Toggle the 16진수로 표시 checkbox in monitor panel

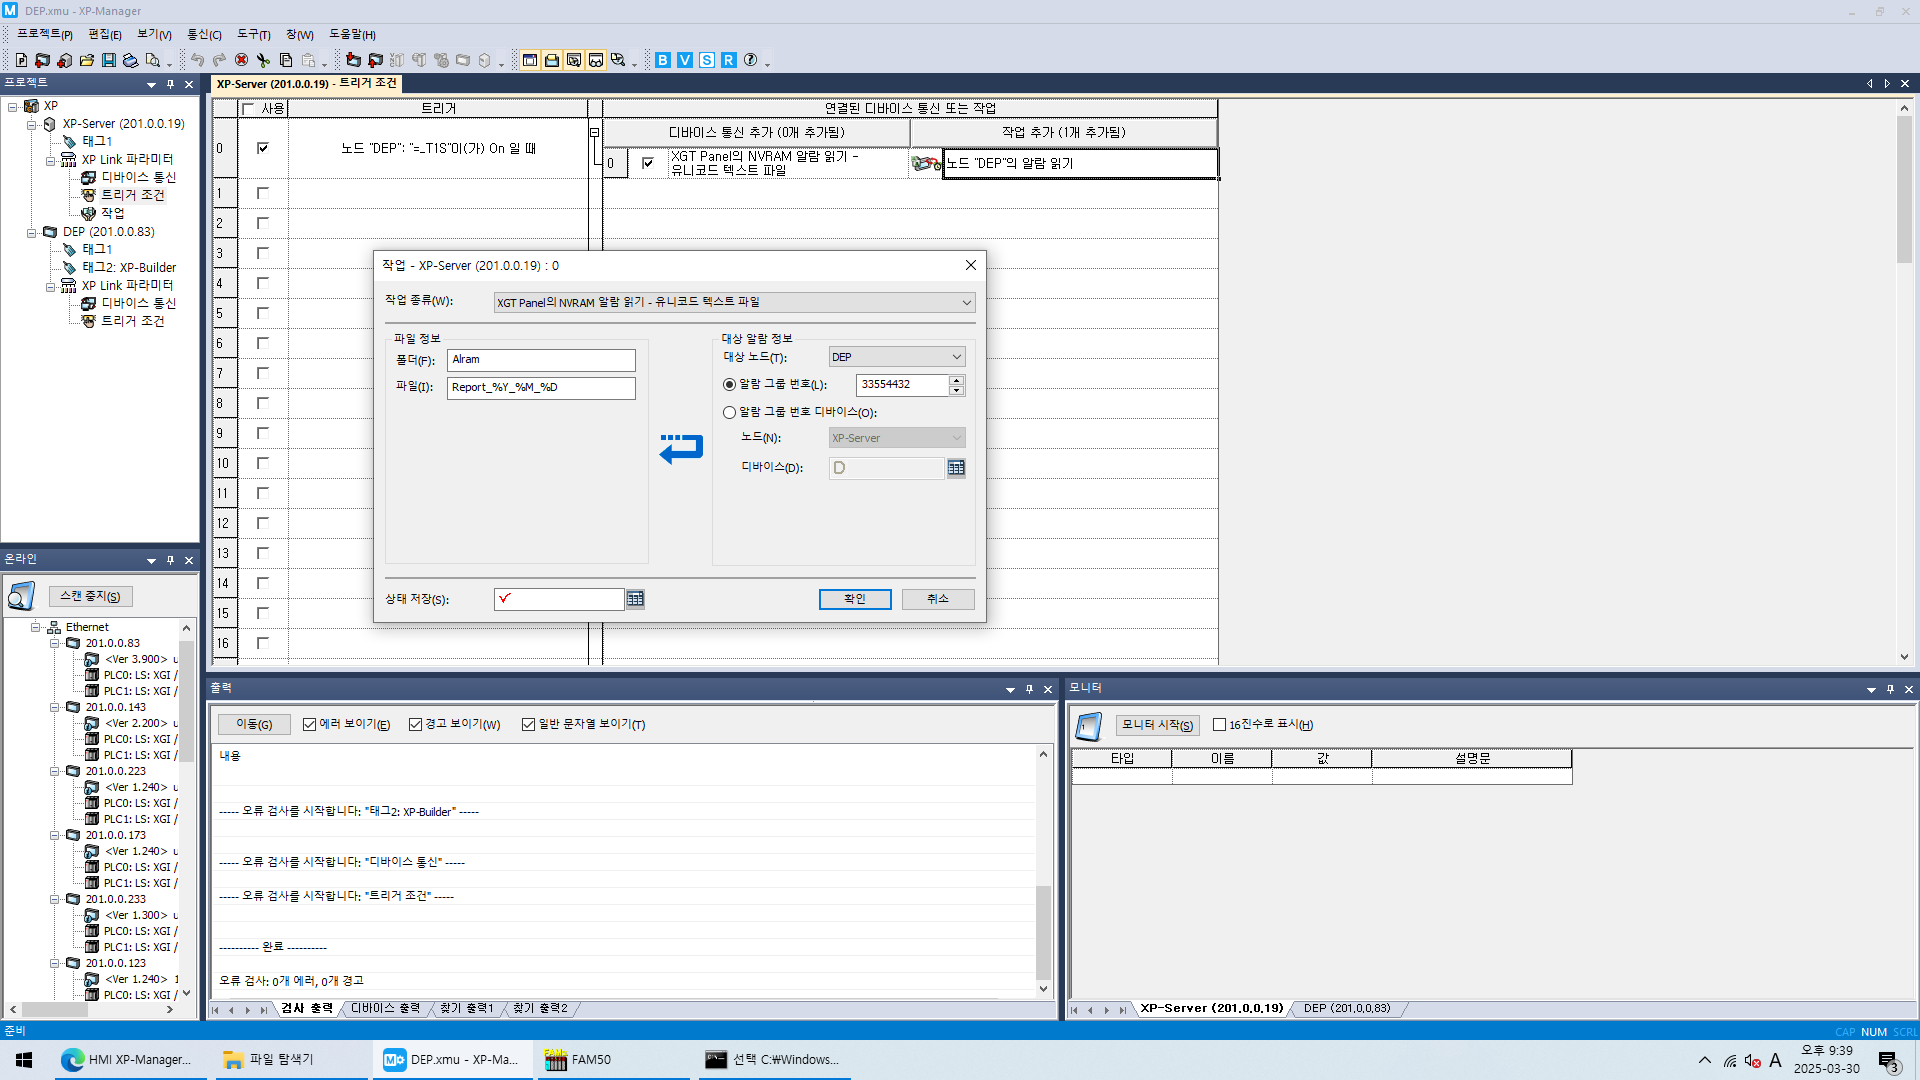pyautogui.click(x=1220, y=724)
